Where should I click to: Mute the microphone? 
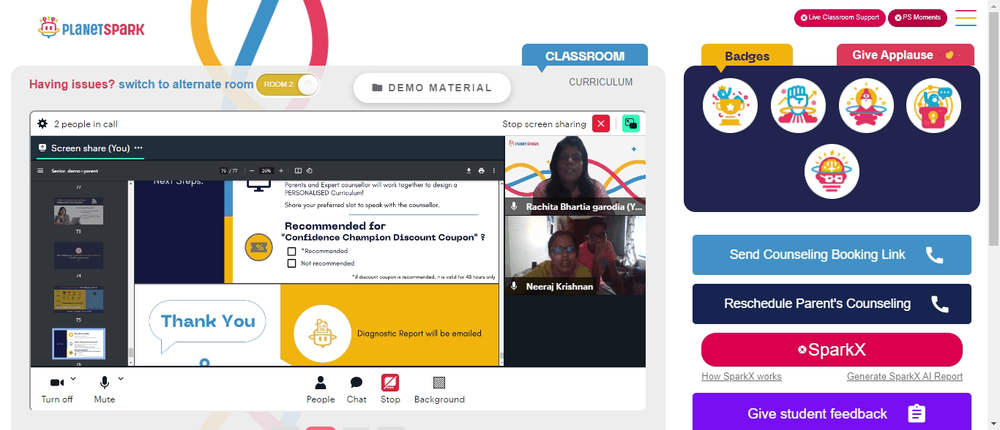click(x=104, y=390)
